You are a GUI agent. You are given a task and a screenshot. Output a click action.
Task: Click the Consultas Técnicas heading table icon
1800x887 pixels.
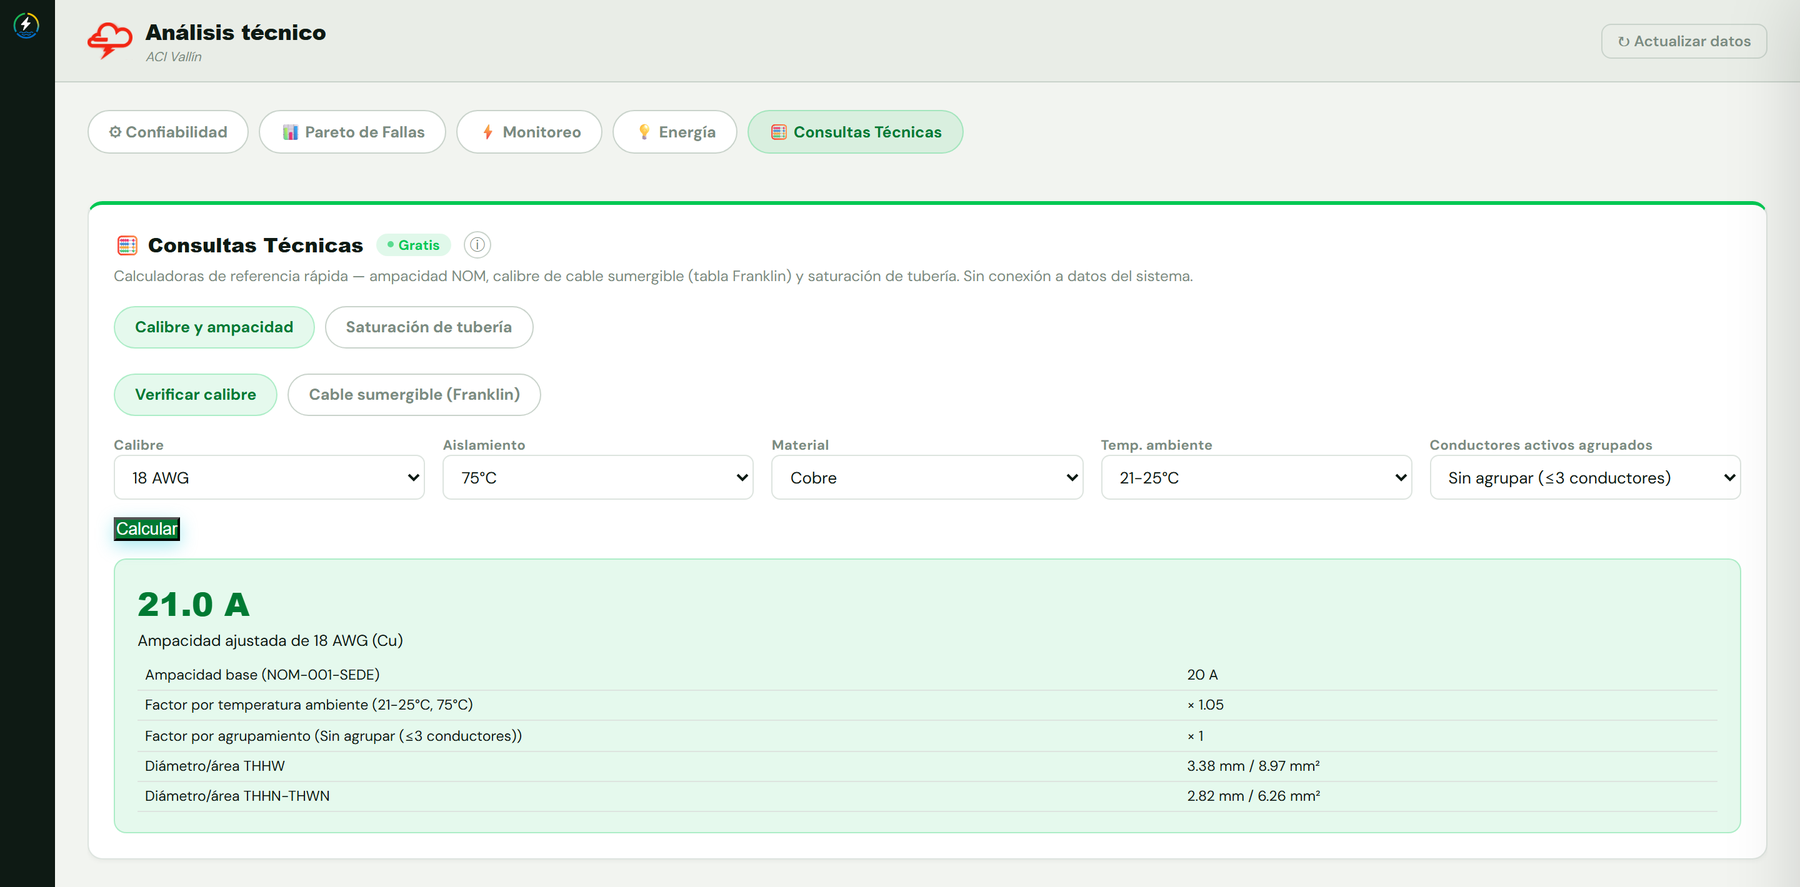[x=127, y=245]
